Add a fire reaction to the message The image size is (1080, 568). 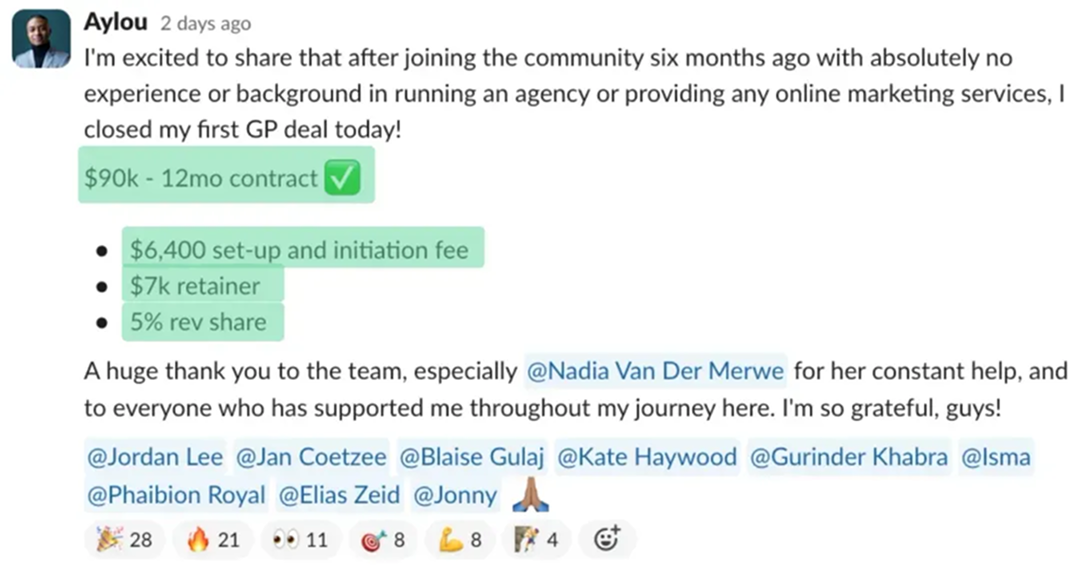[212, 540]
